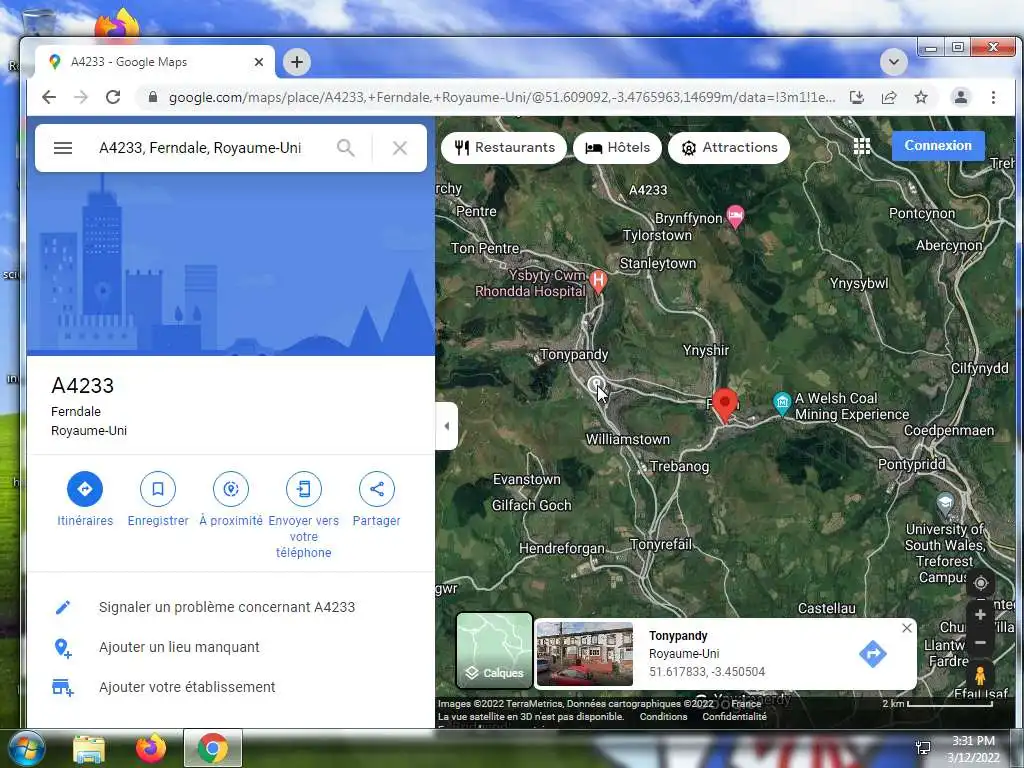Click the Chrome taskbar icon
The height and width of the screenshot is (768, 1024).
pyautogui.click(x=212, y=748)
